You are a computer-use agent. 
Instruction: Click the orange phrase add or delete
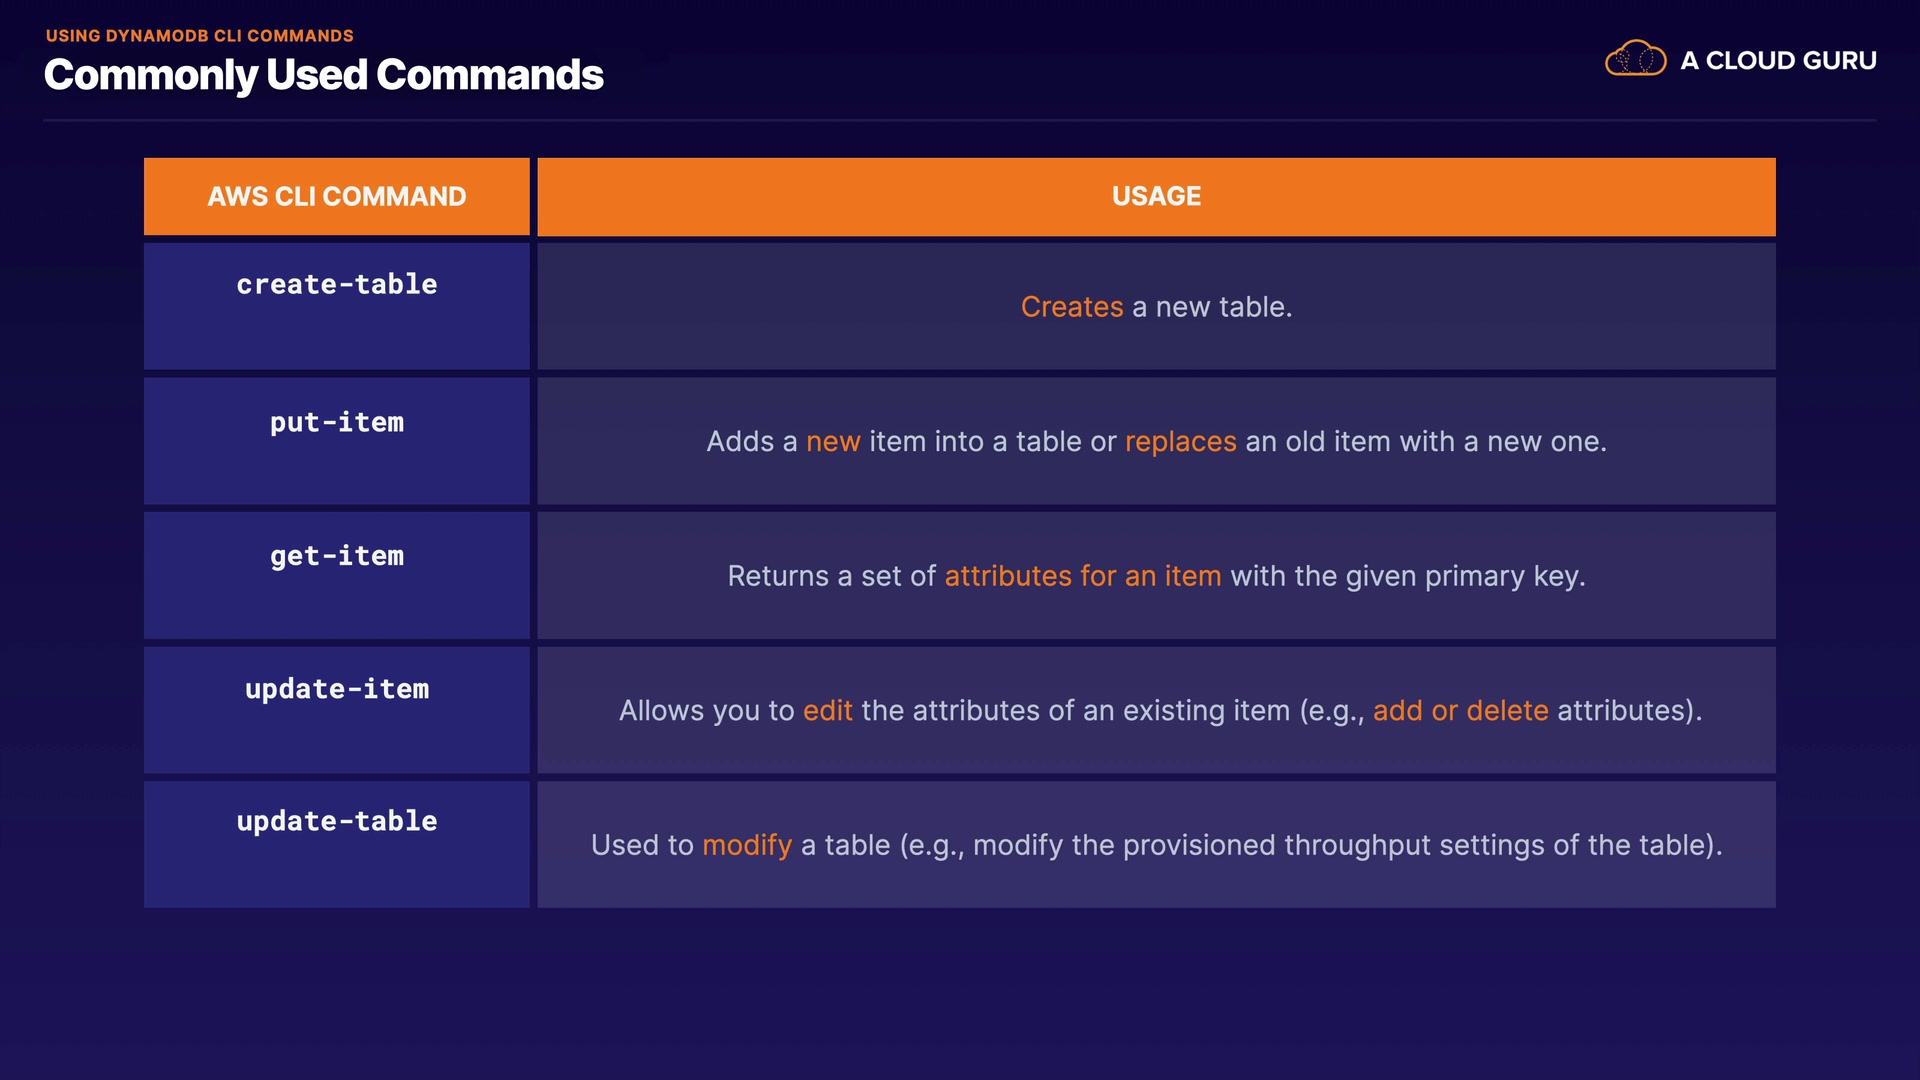[x=1460, y=711]
